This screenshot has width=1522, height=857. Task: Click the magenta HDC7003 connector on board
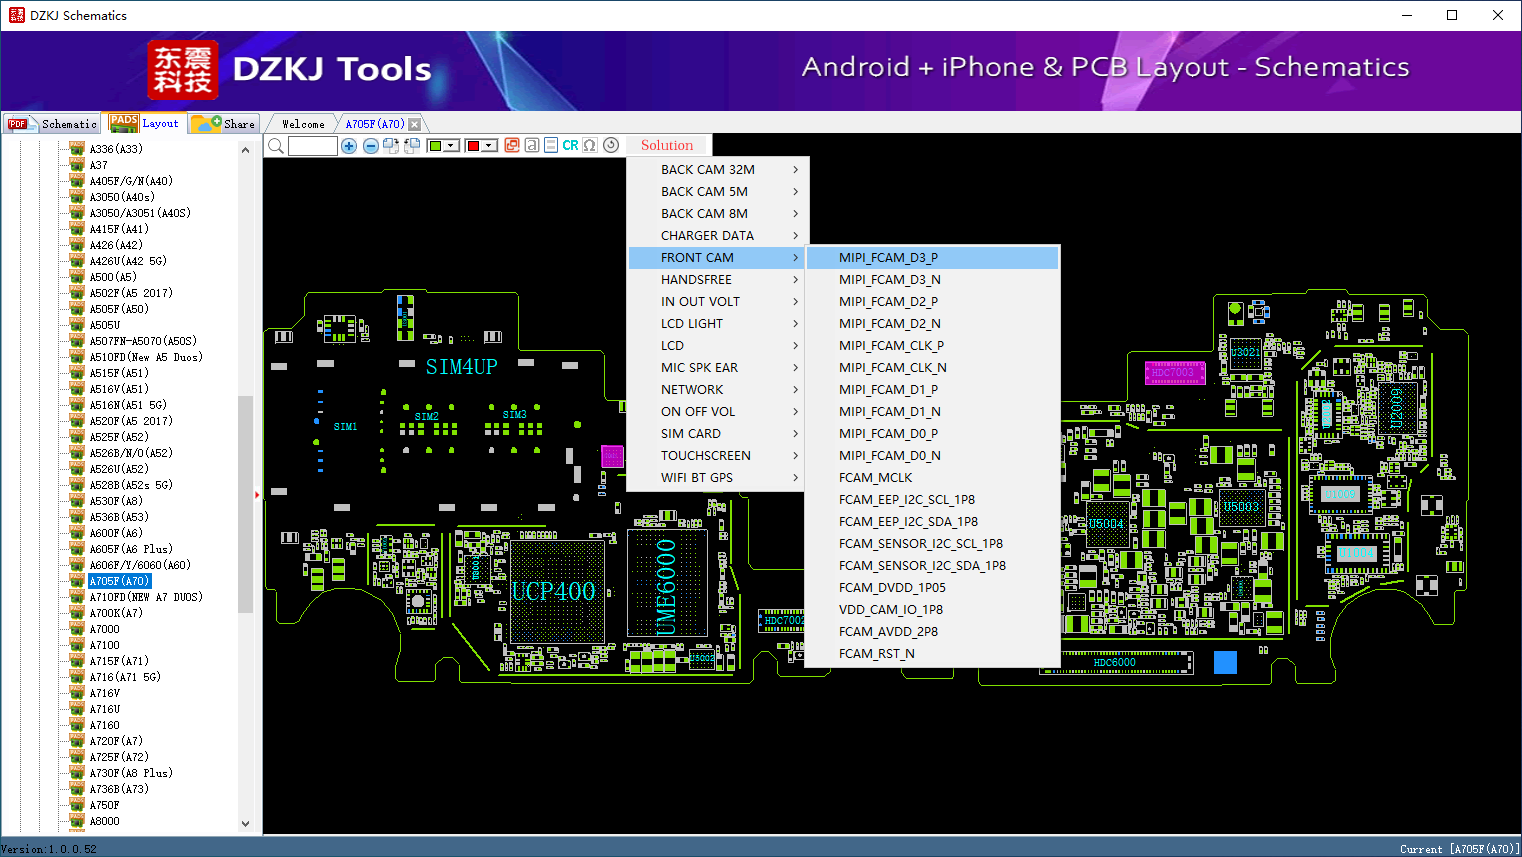(1174, 373)
